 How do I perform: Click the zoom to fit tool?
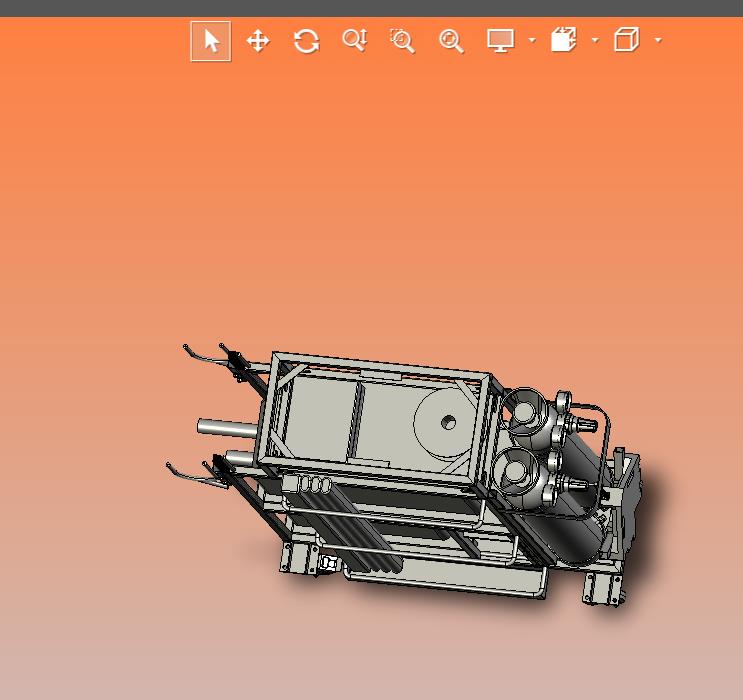coord(451,41)
